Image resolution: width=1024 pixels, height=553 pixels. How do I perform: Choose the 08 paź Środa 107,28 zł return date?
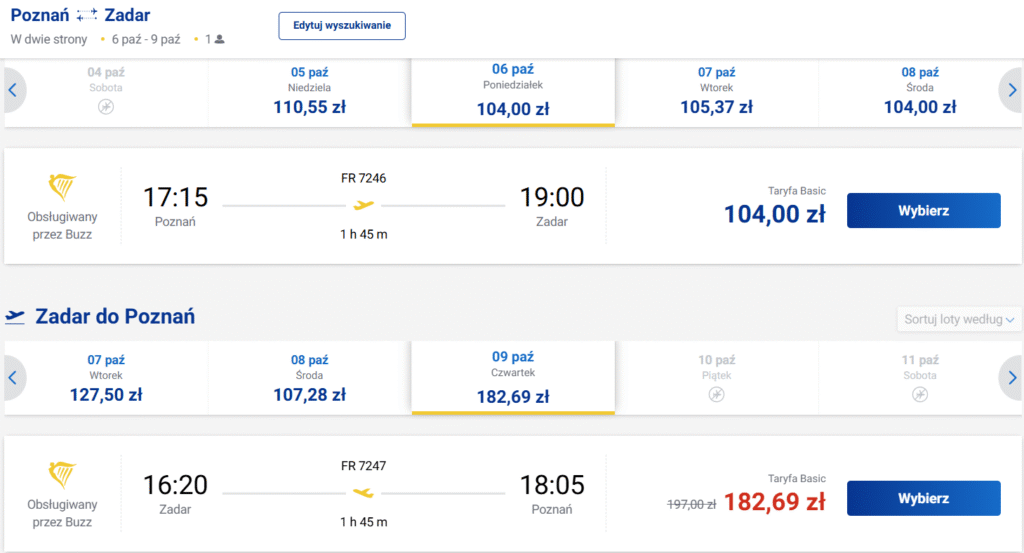click(310, 378)
